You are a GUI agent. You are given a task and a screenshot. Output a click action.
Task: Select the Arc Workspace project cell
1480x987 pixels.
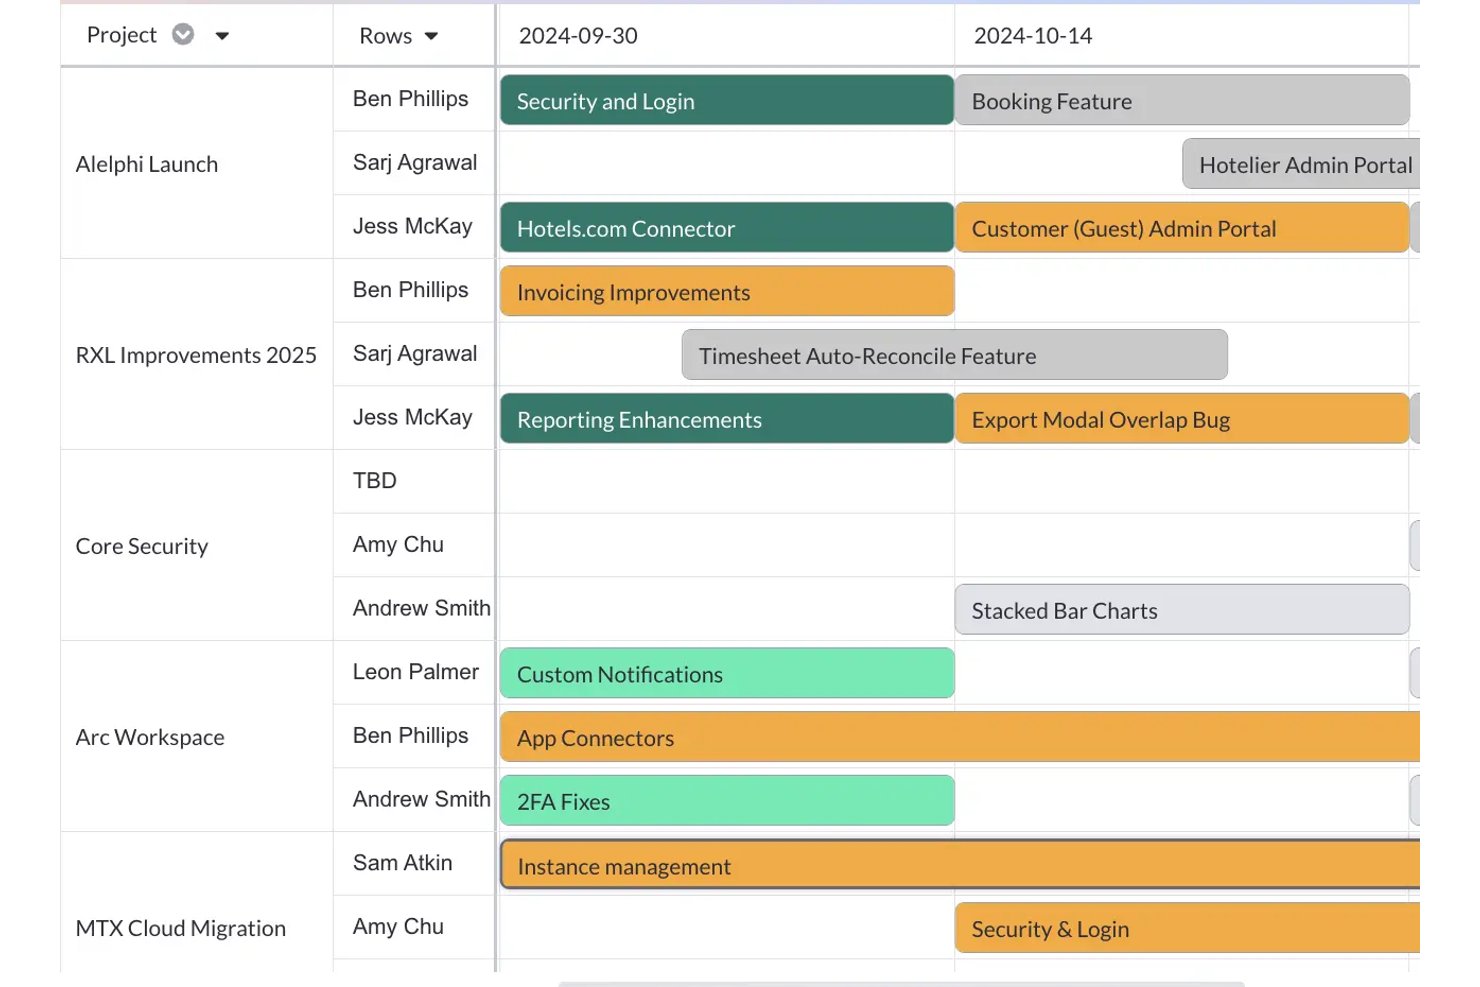pyautogui.click(x=197, y=737)
